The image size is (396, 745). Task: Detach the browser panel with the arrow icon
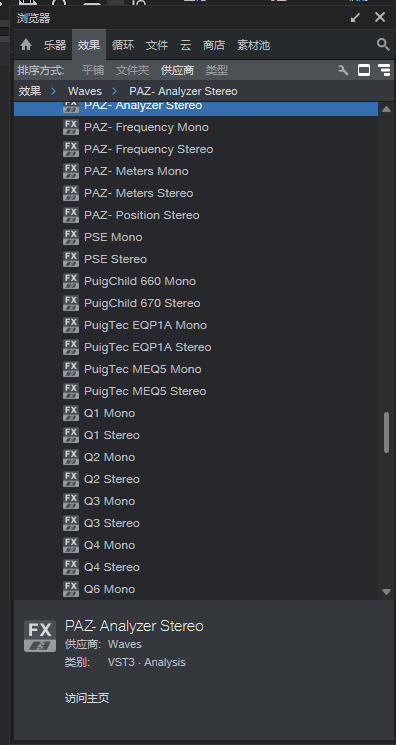point(355,18)
